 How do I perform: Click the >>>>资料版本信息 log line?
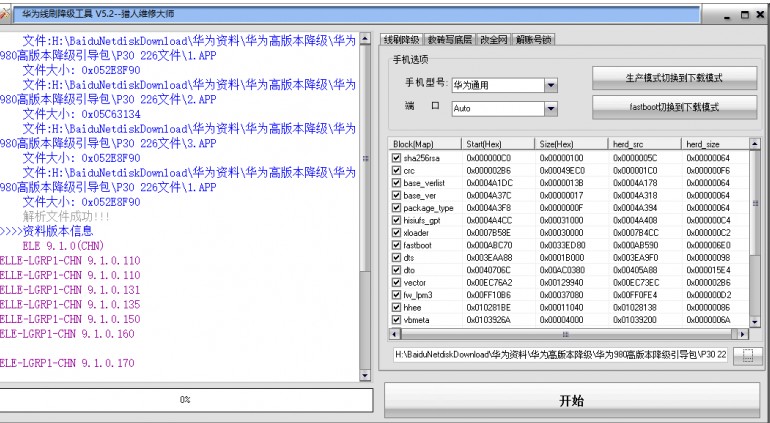(47, 231)
